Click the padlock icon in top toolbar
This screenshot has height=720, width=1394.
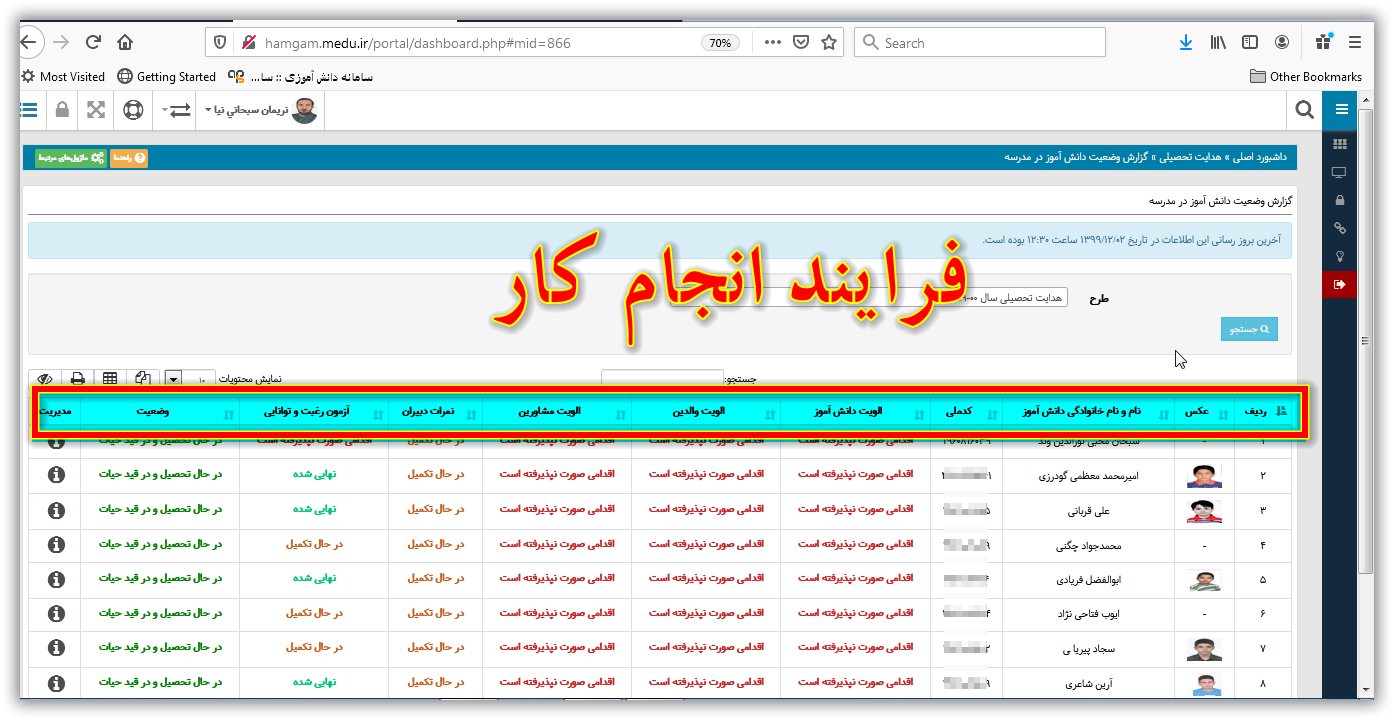click(x=62, y=110)
